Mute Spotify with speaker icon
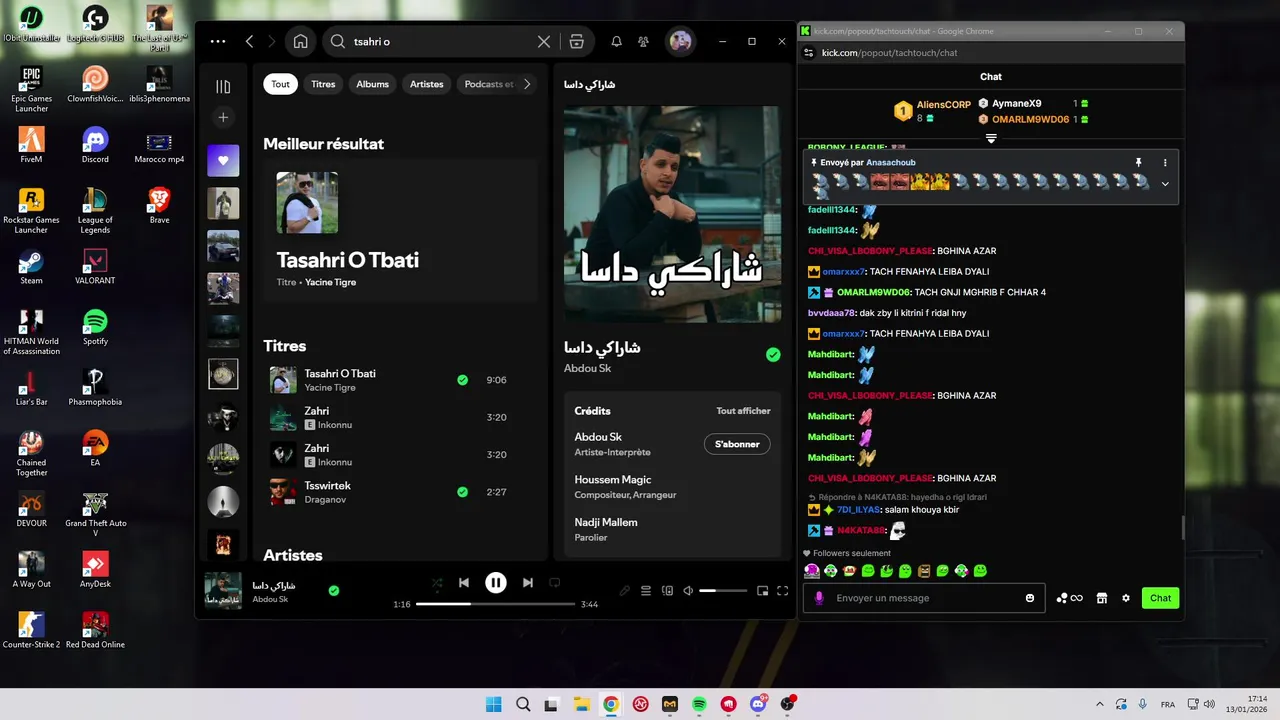 click(688, 591)
